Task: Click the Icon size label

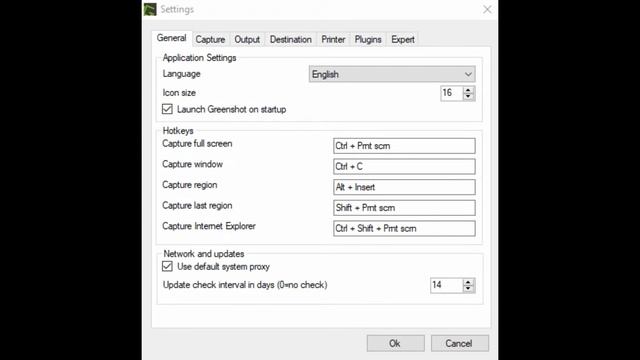Action: tap(179, 93)
